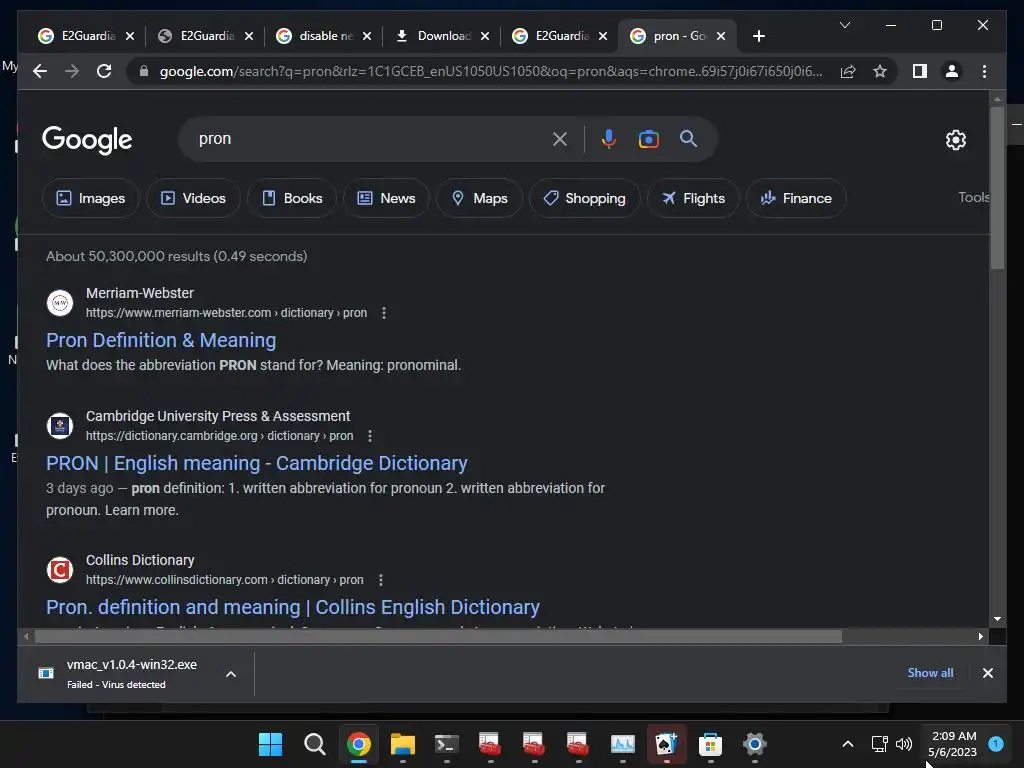Viewport: 1024px width, 768px height.
Task: Open terminal app from taskbar
Action: tap(447, 744)
